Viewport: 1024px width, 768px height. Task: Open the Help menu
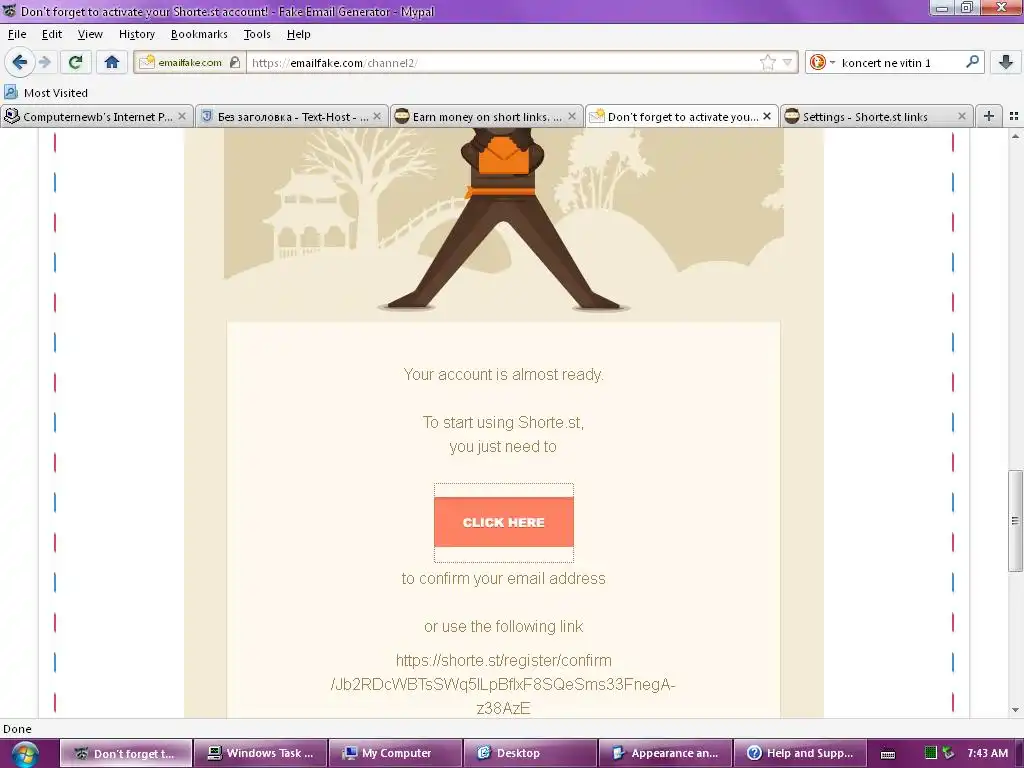pos(298,34)
